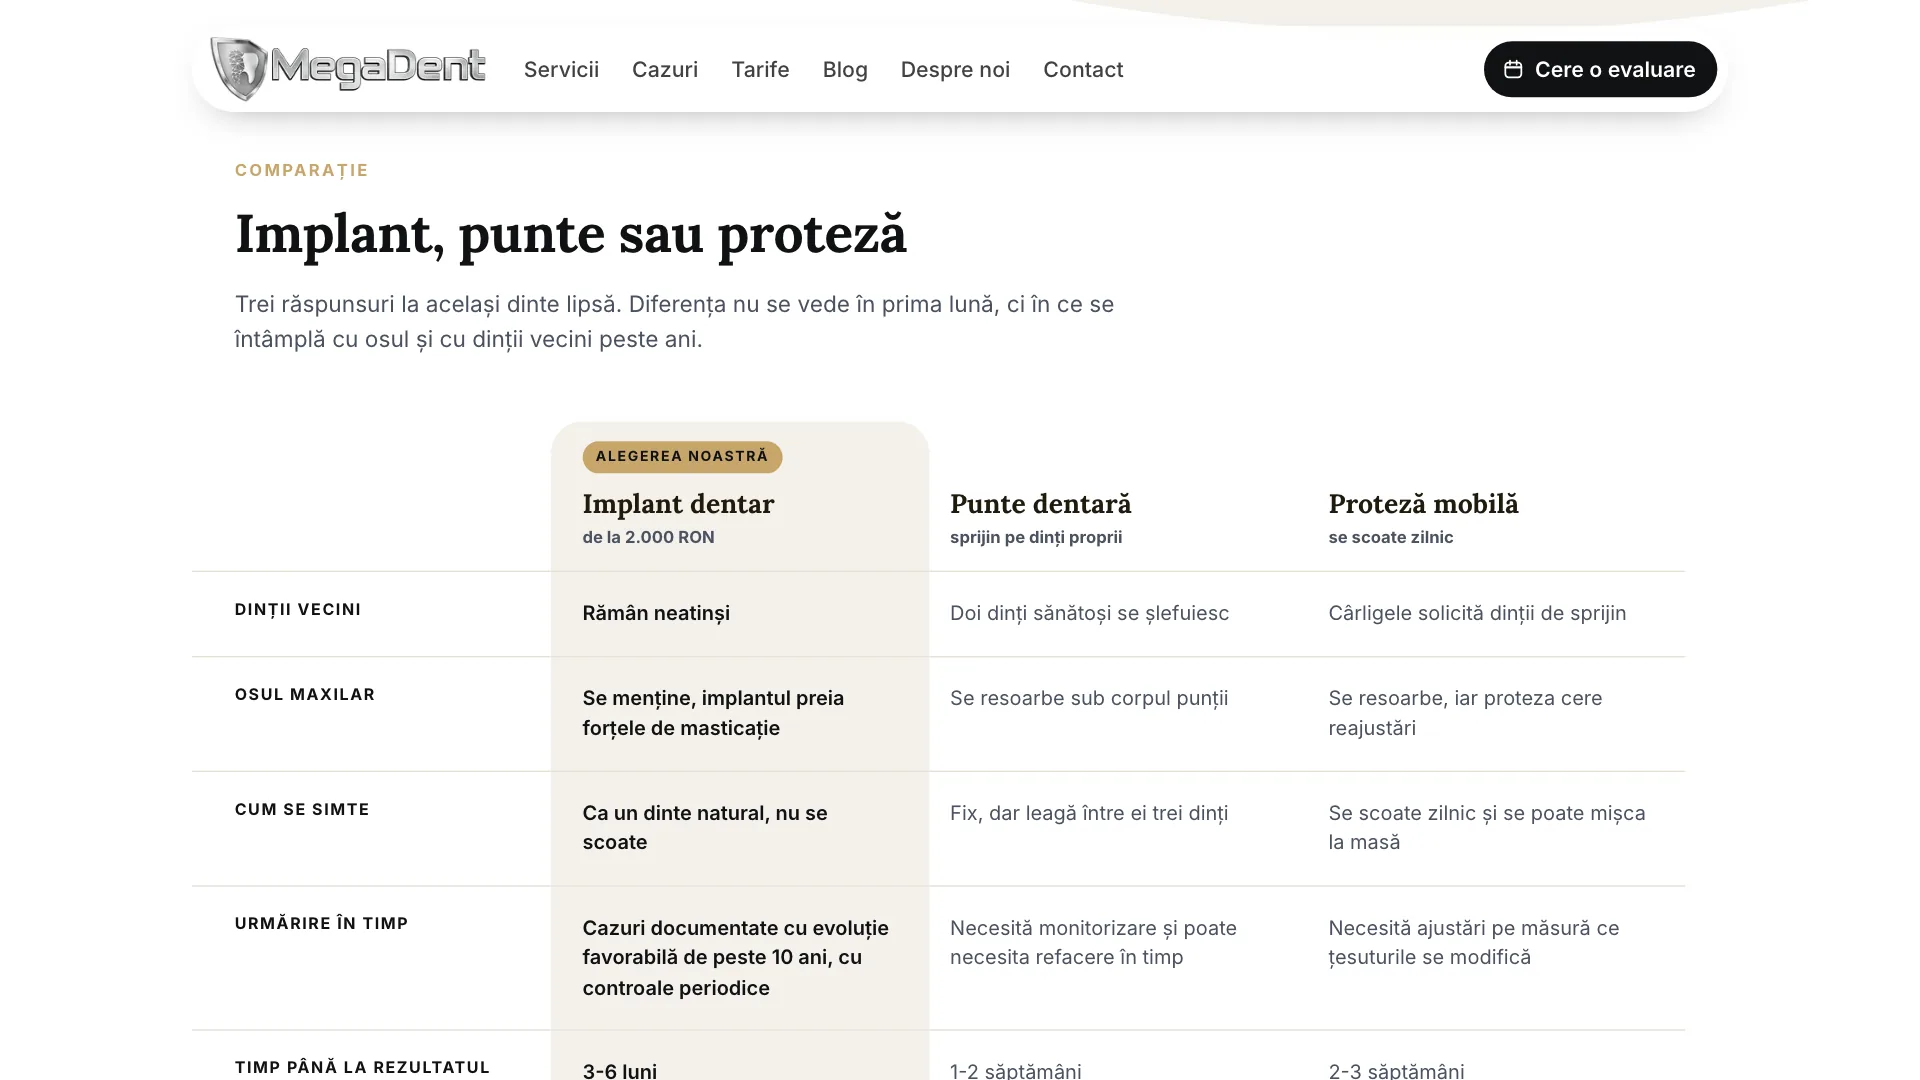Click the subtitle se scoate zilnic
The image size is (1920, 1080).
pos(1391,537)
